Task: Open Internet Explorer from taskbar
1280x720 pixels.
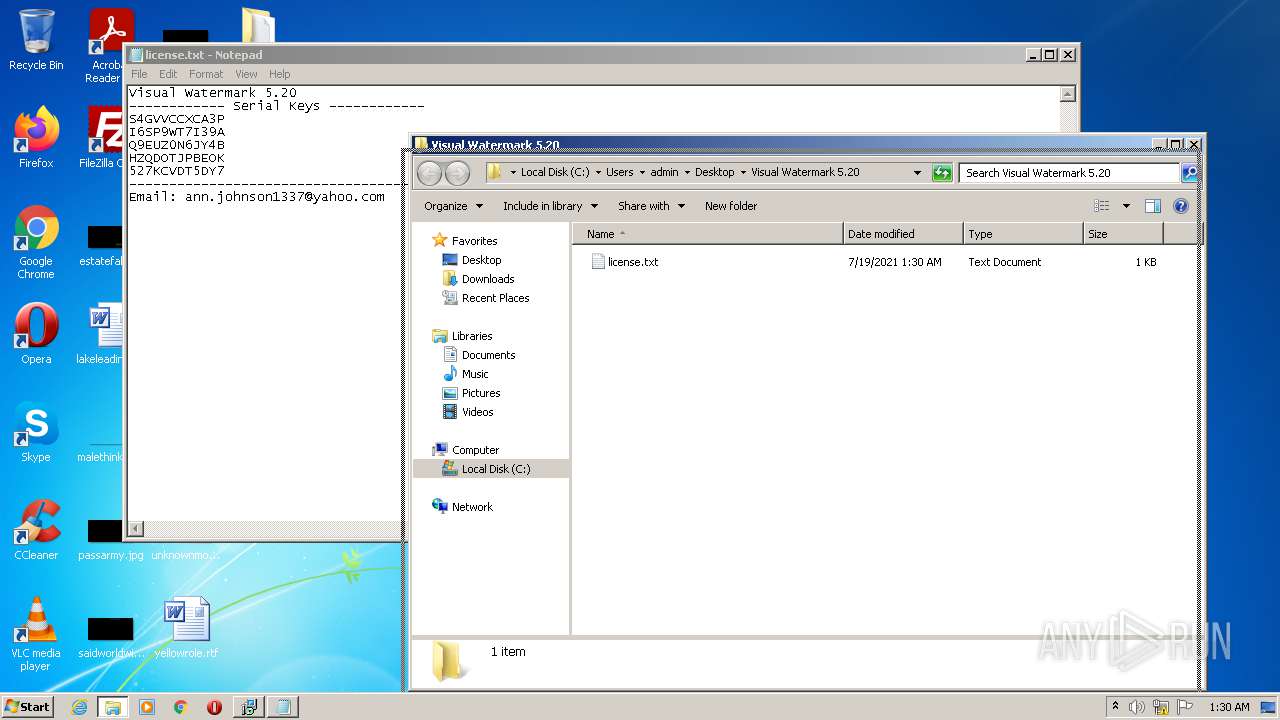Action: [79, 707]
